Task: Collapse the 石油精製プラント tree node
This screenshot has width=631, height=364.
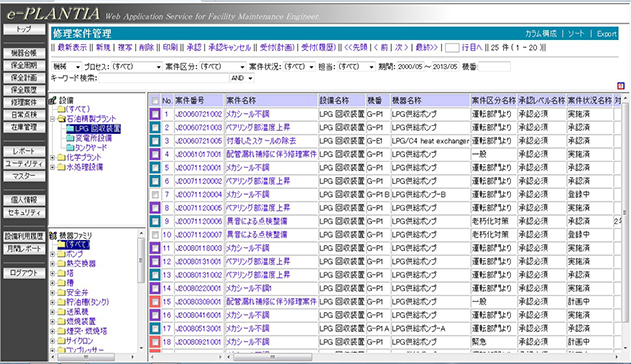Action: pos(52,119)
